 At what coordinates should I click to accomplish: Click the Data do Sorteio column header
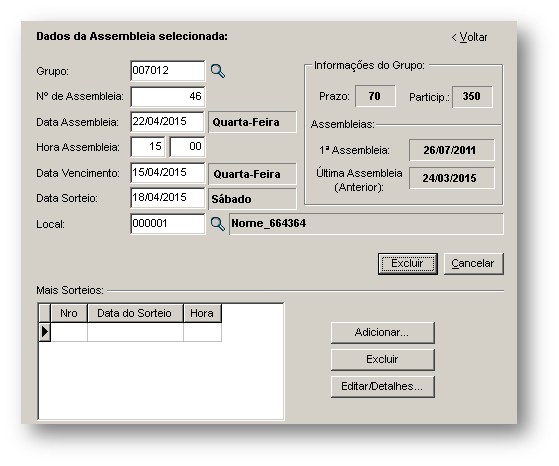click(135, 313)
